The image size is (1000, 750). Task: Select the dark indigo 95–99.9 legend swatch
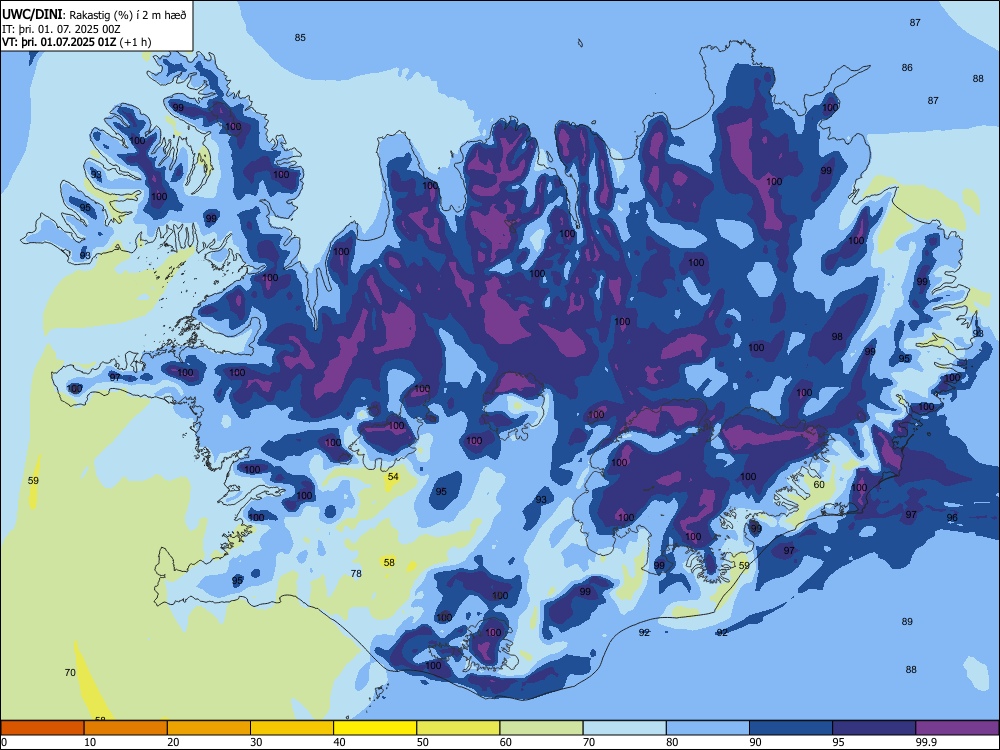click(x=874, y=728)
